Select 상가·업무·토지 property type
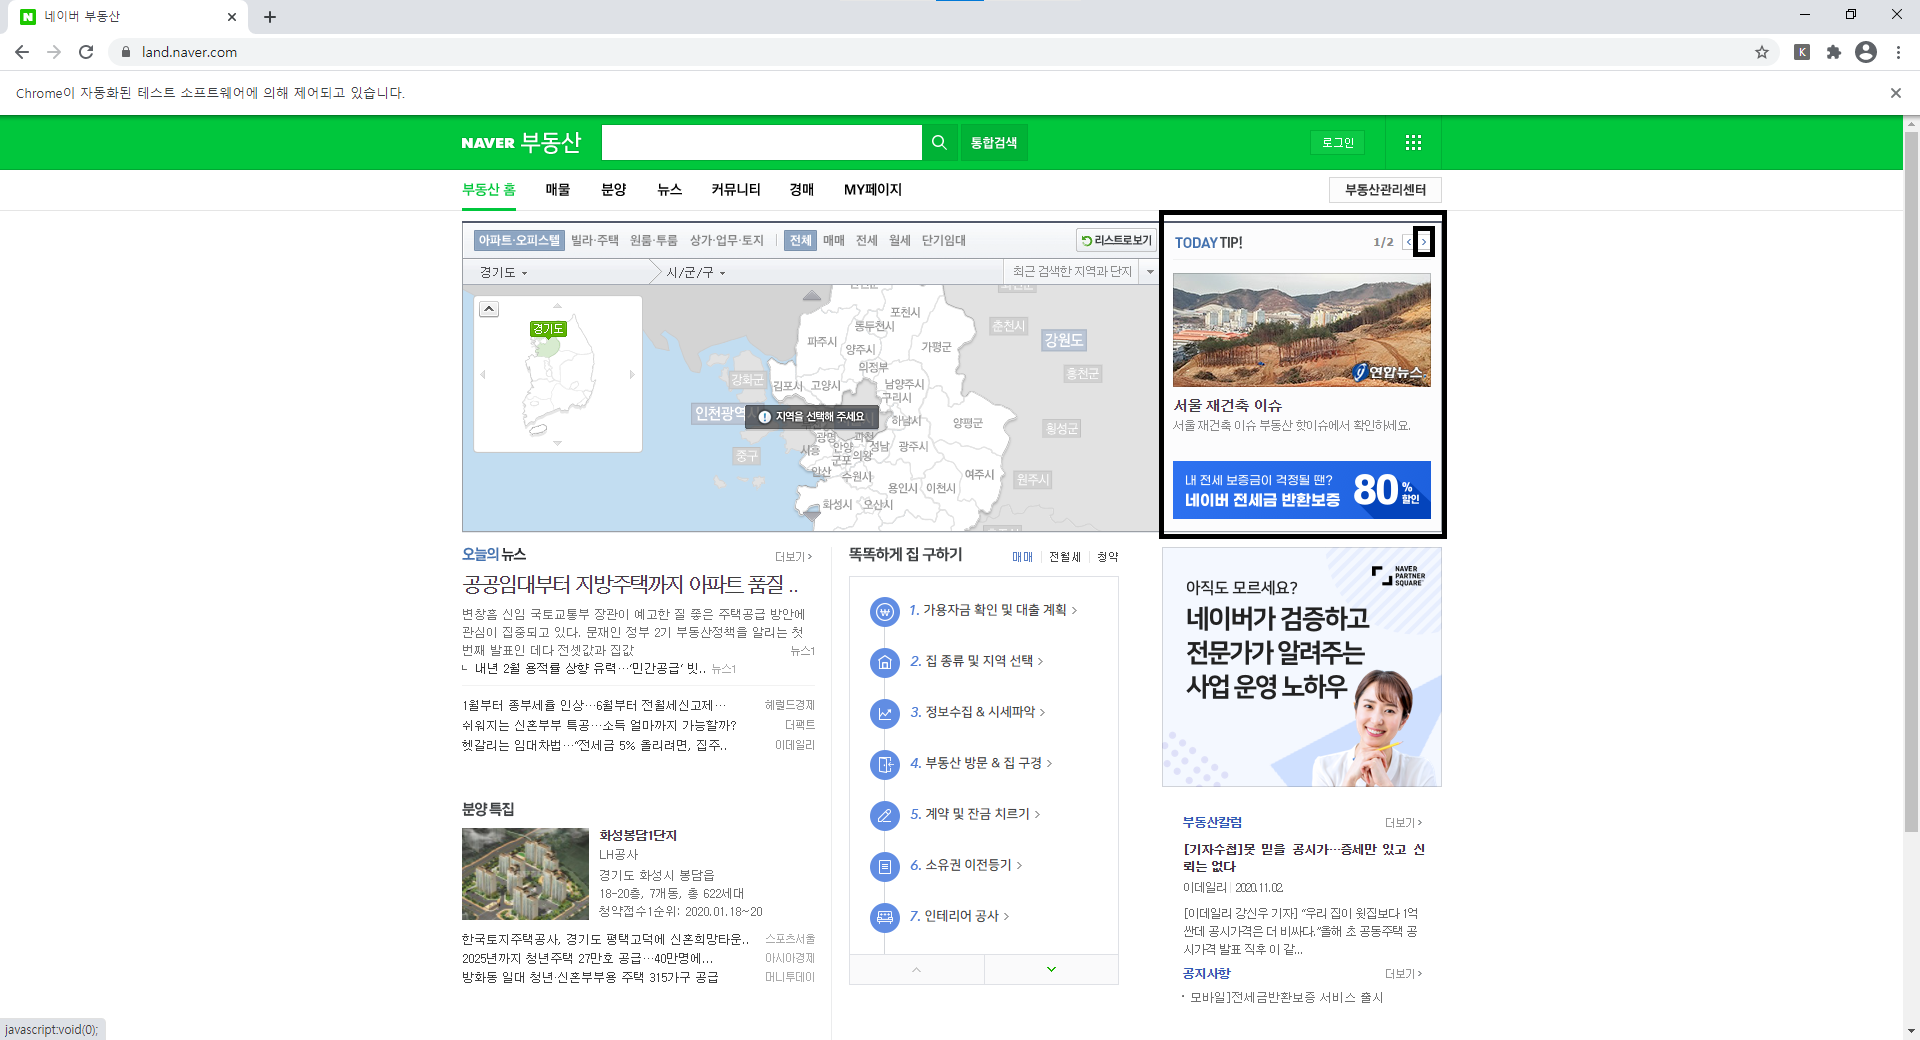The height and width of the screenshot is (1040, 1920). 727,240
